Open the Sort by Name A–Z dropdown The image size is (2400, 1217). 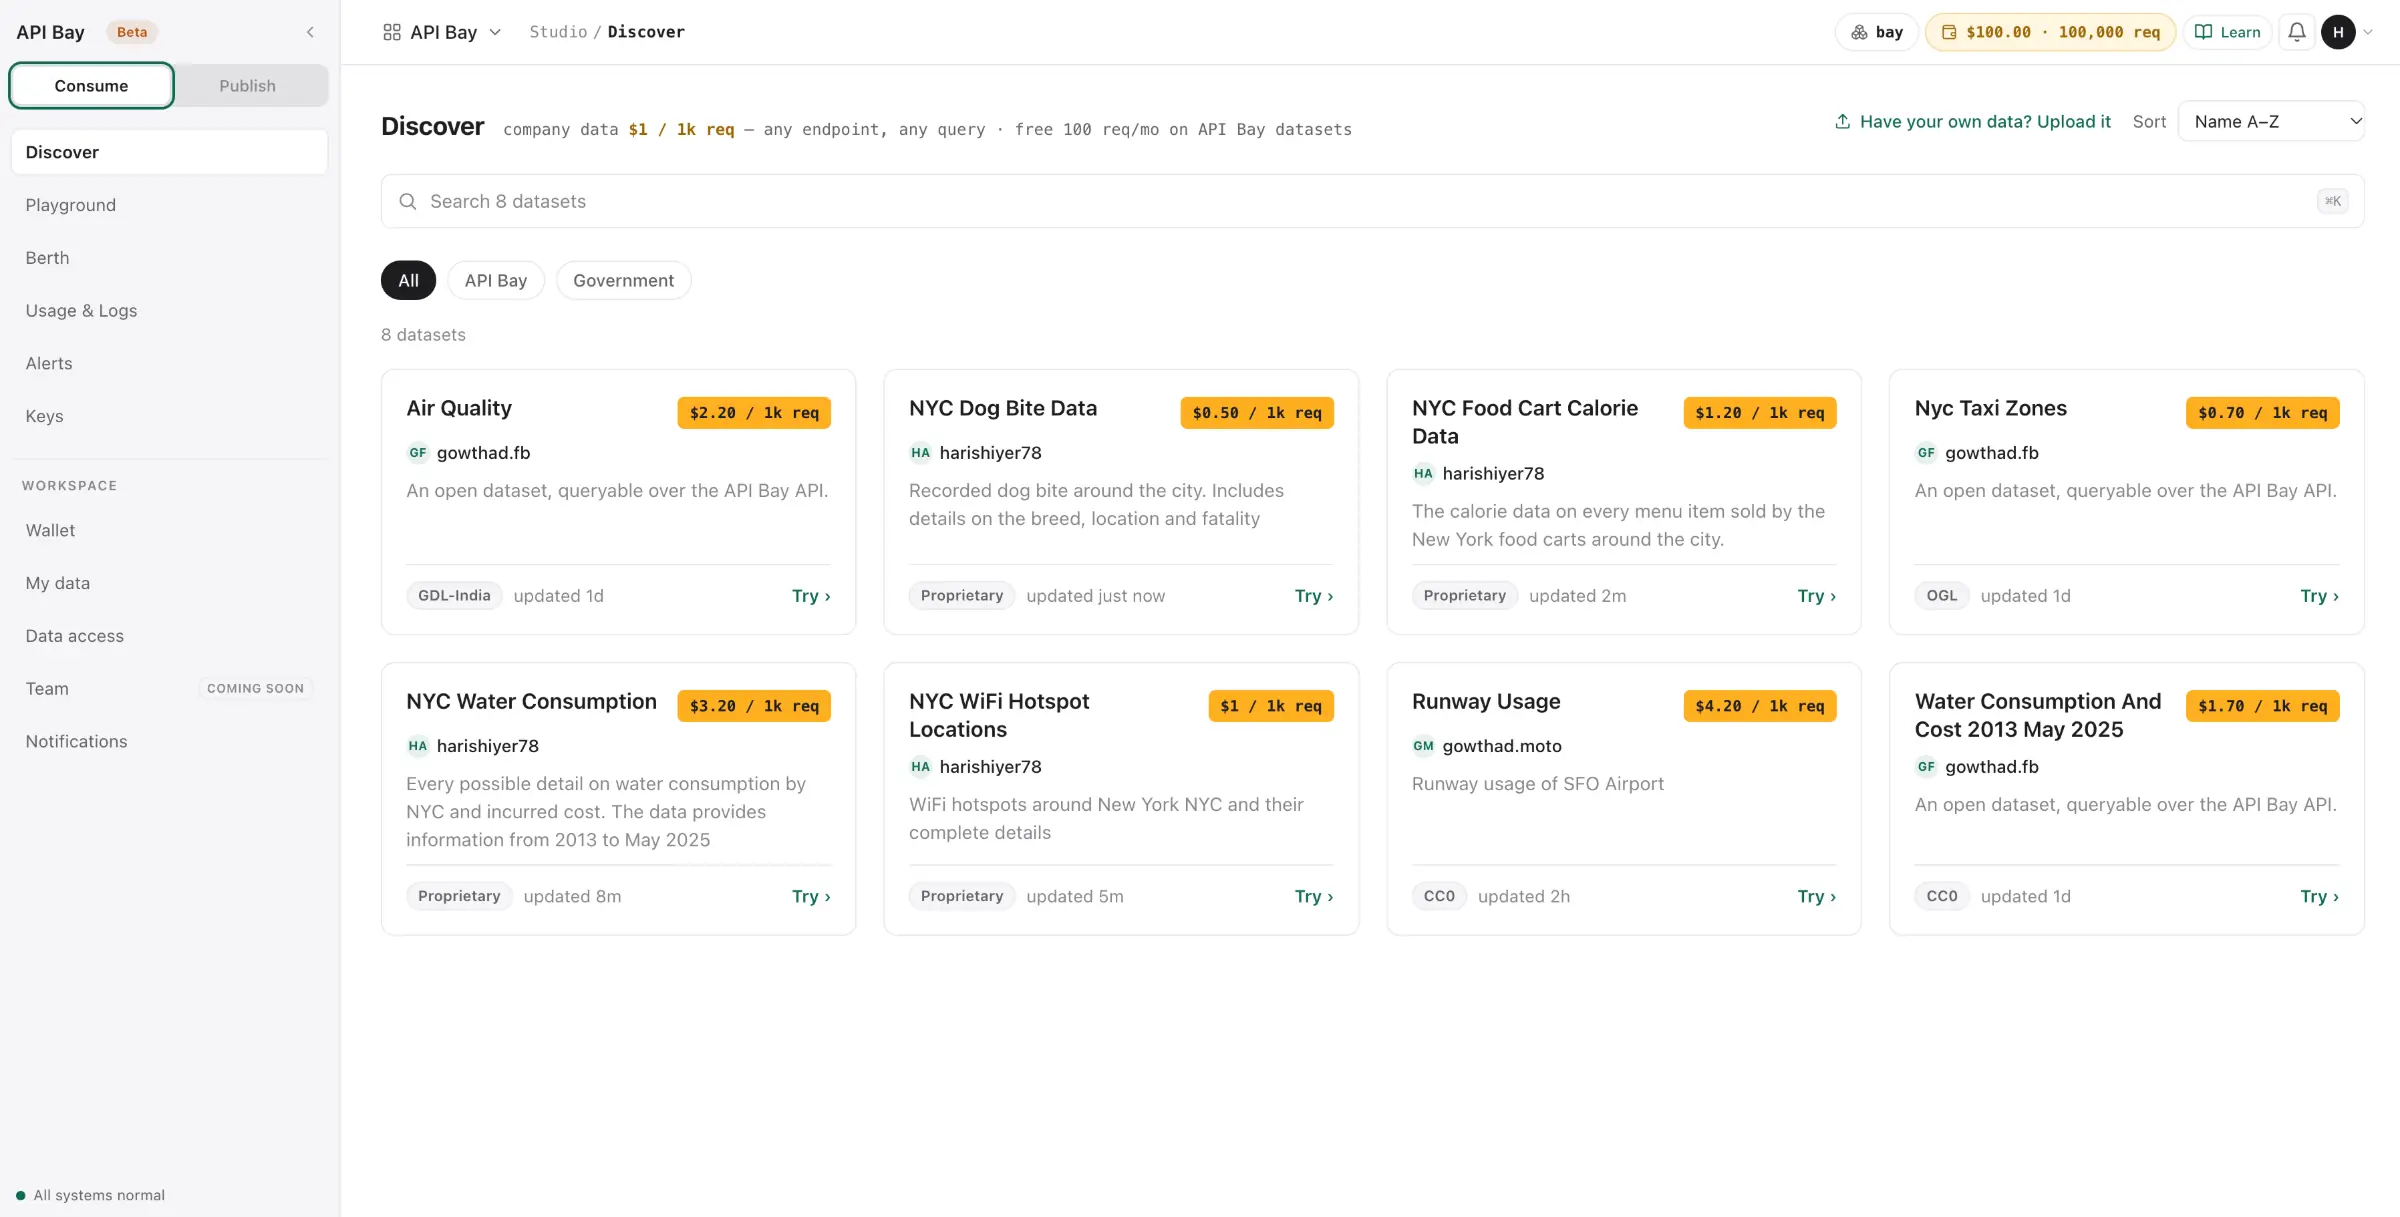[2271, 121]
